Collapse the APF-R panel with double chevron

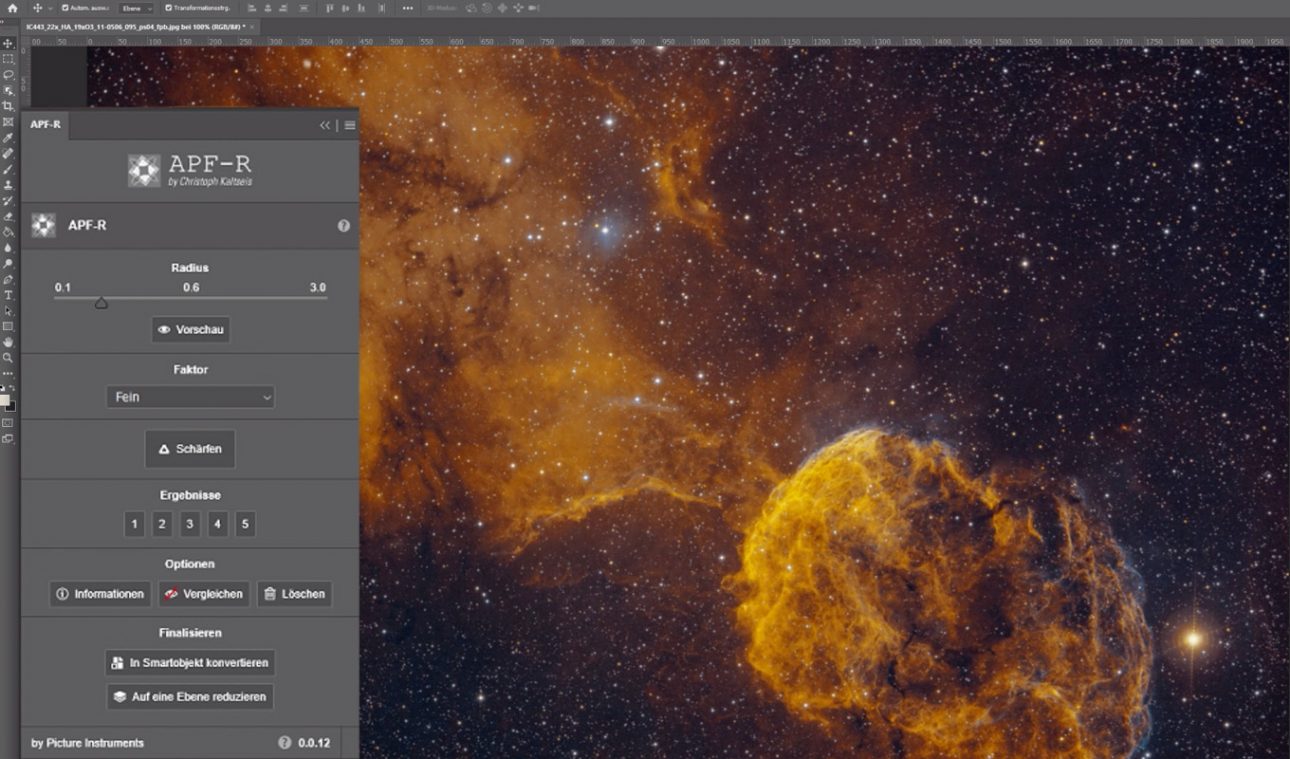324,125
